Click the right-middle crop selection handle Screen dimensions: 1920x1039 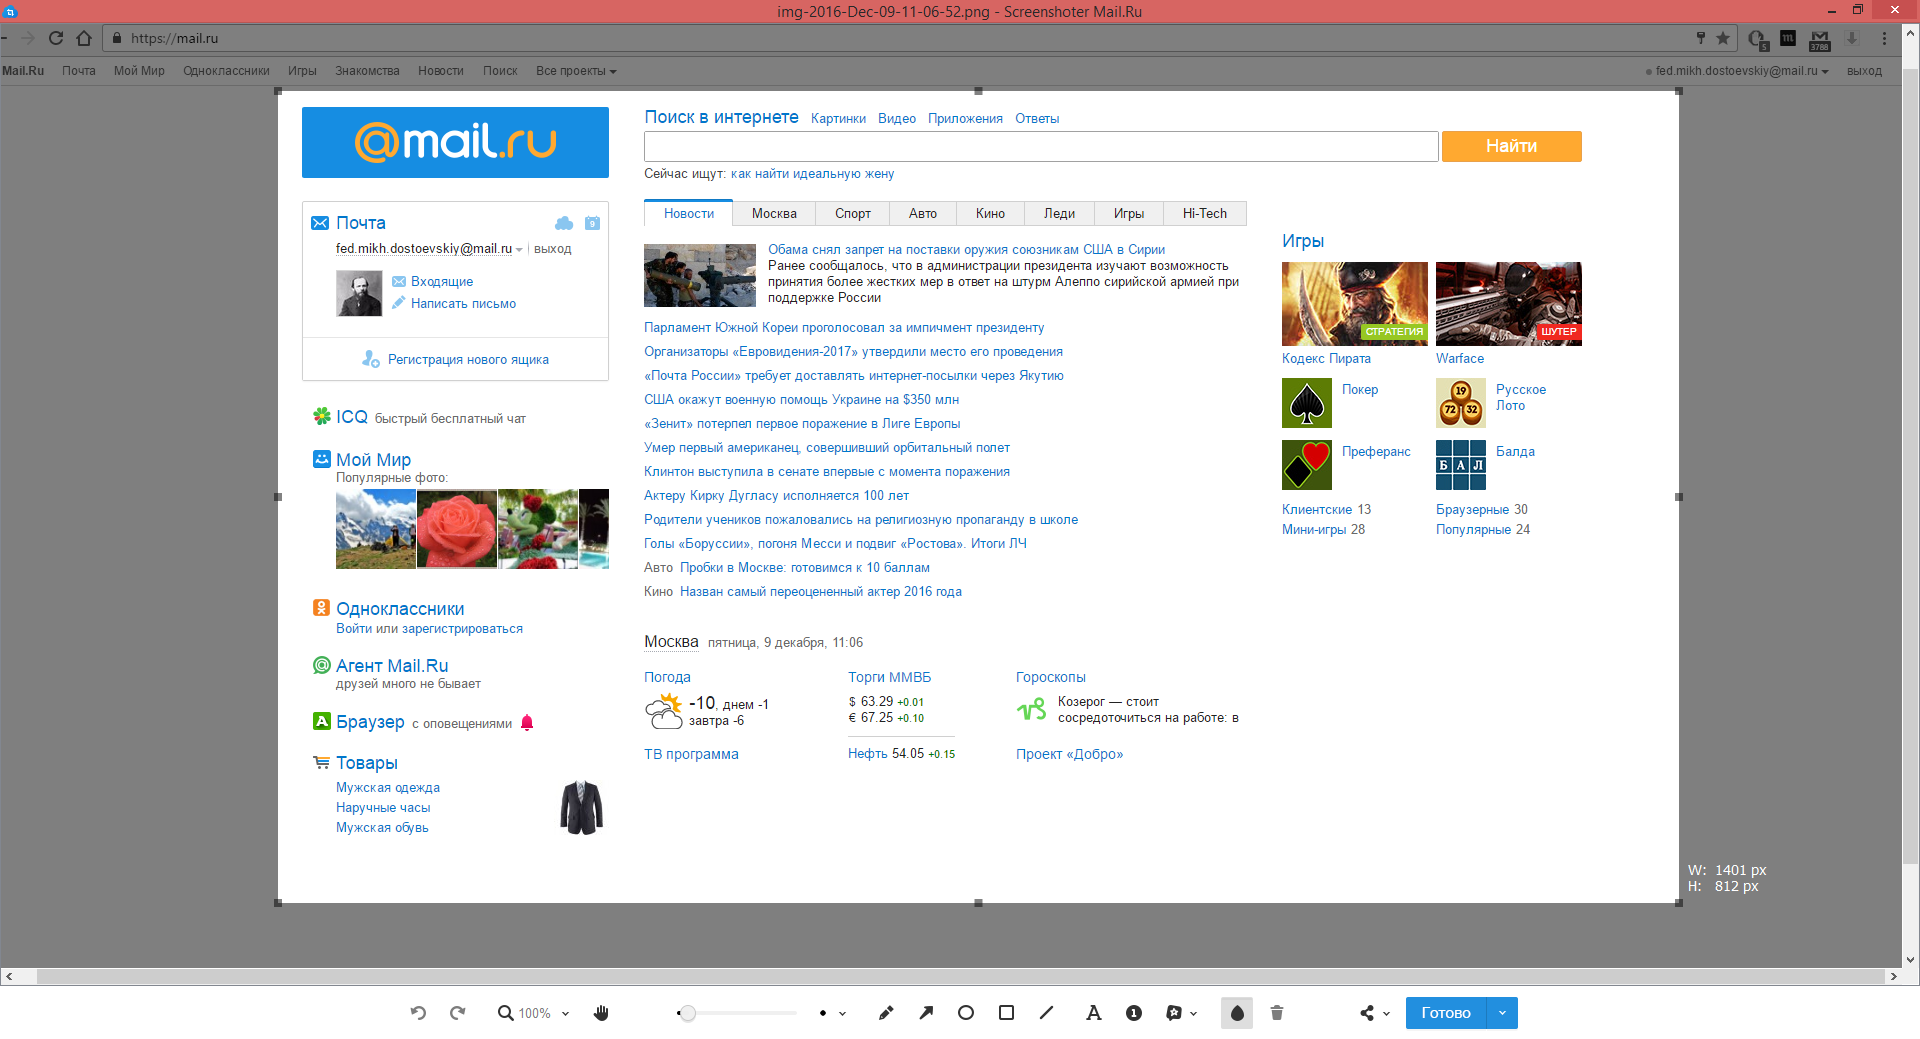(x=1679, y=497)
